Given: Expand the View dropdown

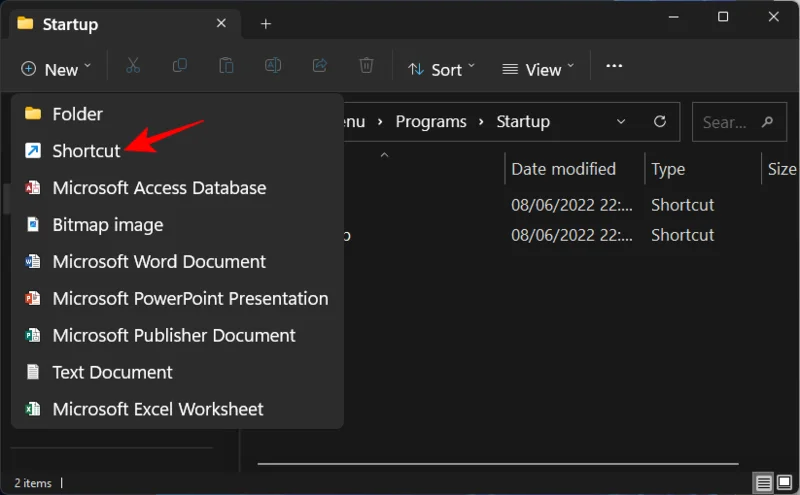Looking at the screenshot, I should click(538, 69).
